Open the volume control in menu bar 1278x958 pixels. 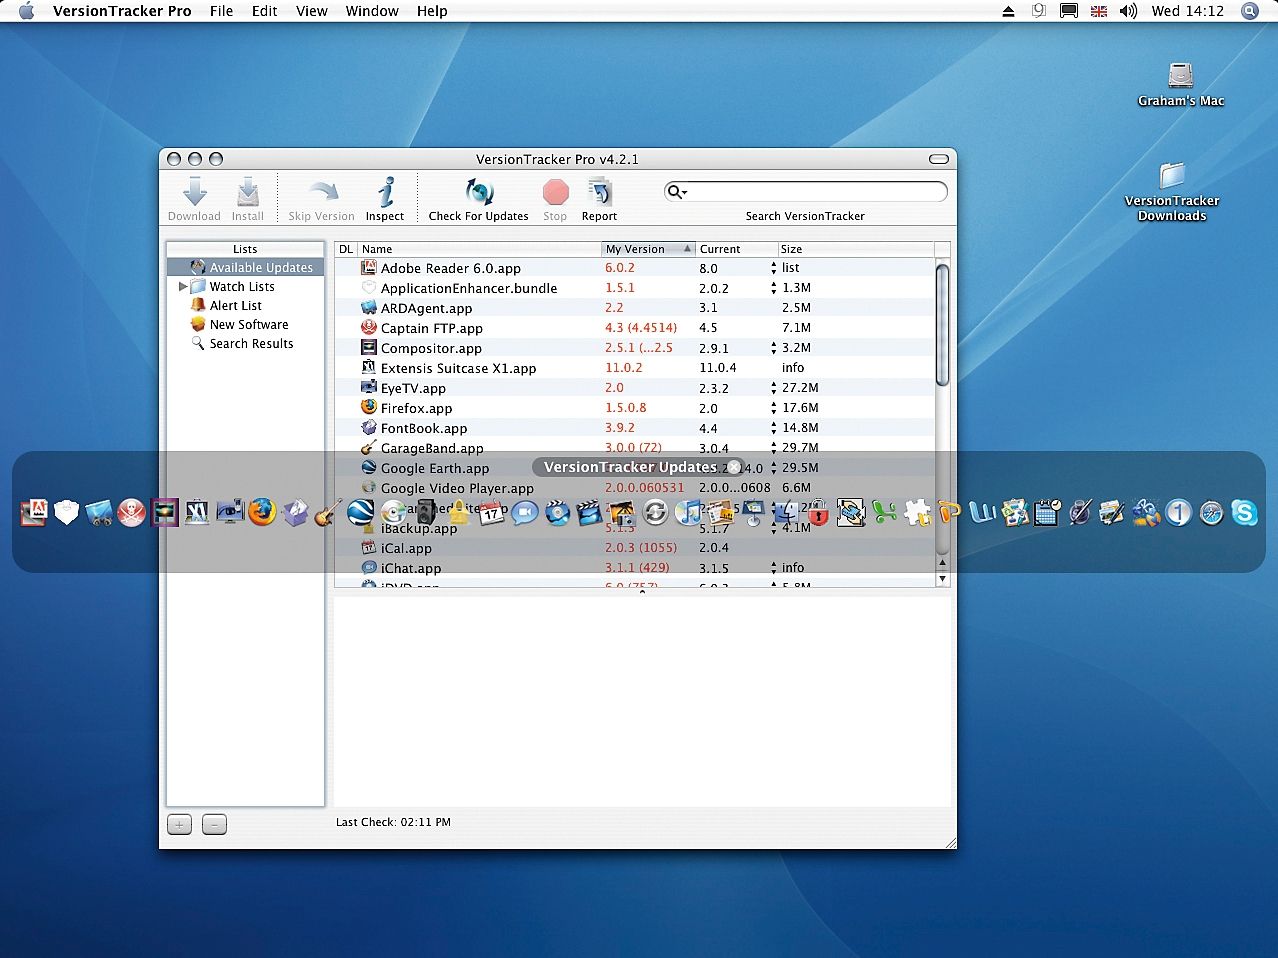click(x=1128, y=11)
